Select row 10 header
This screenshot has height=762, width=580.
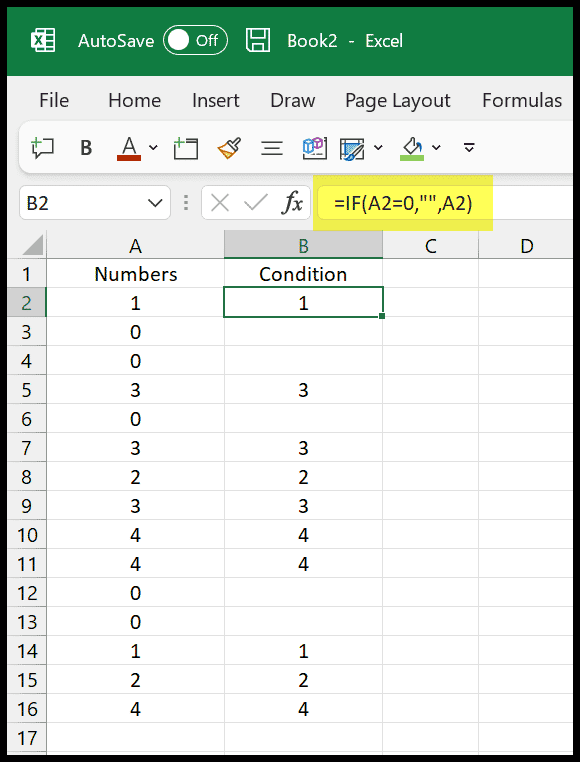point(26,535)
